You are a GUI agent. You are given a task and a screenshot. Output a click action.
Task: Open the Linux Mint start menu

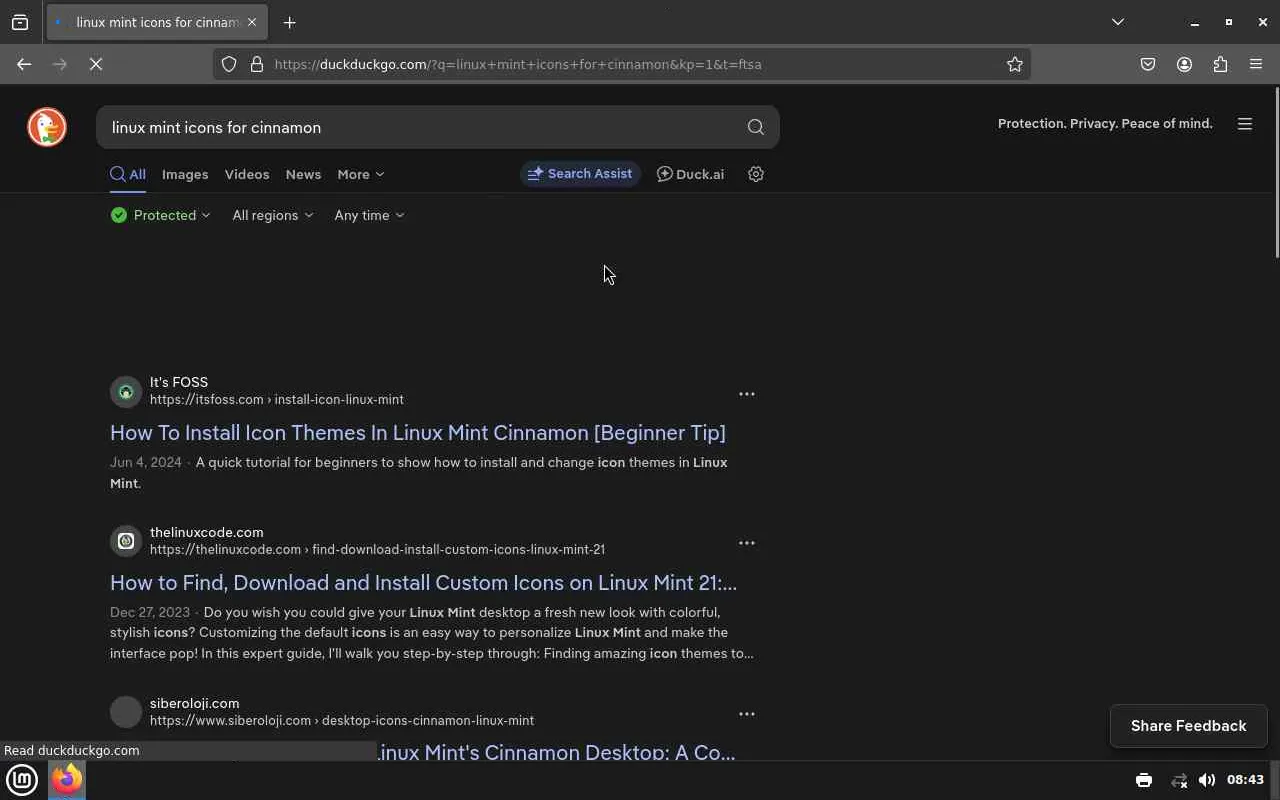tap(22, 780)
